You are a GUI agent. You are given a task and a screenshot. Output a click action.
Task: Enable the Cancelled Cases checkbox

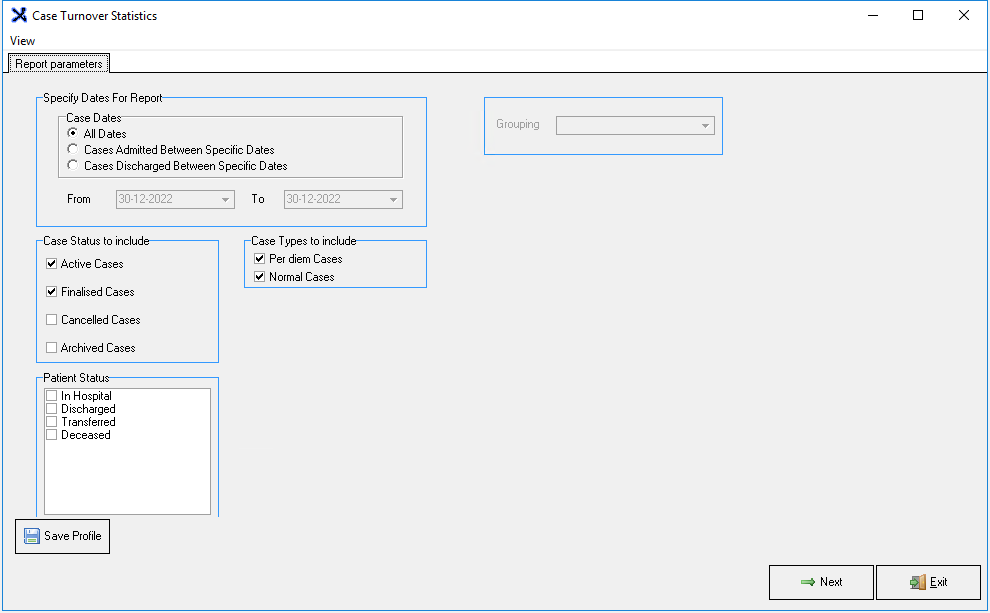52,320
